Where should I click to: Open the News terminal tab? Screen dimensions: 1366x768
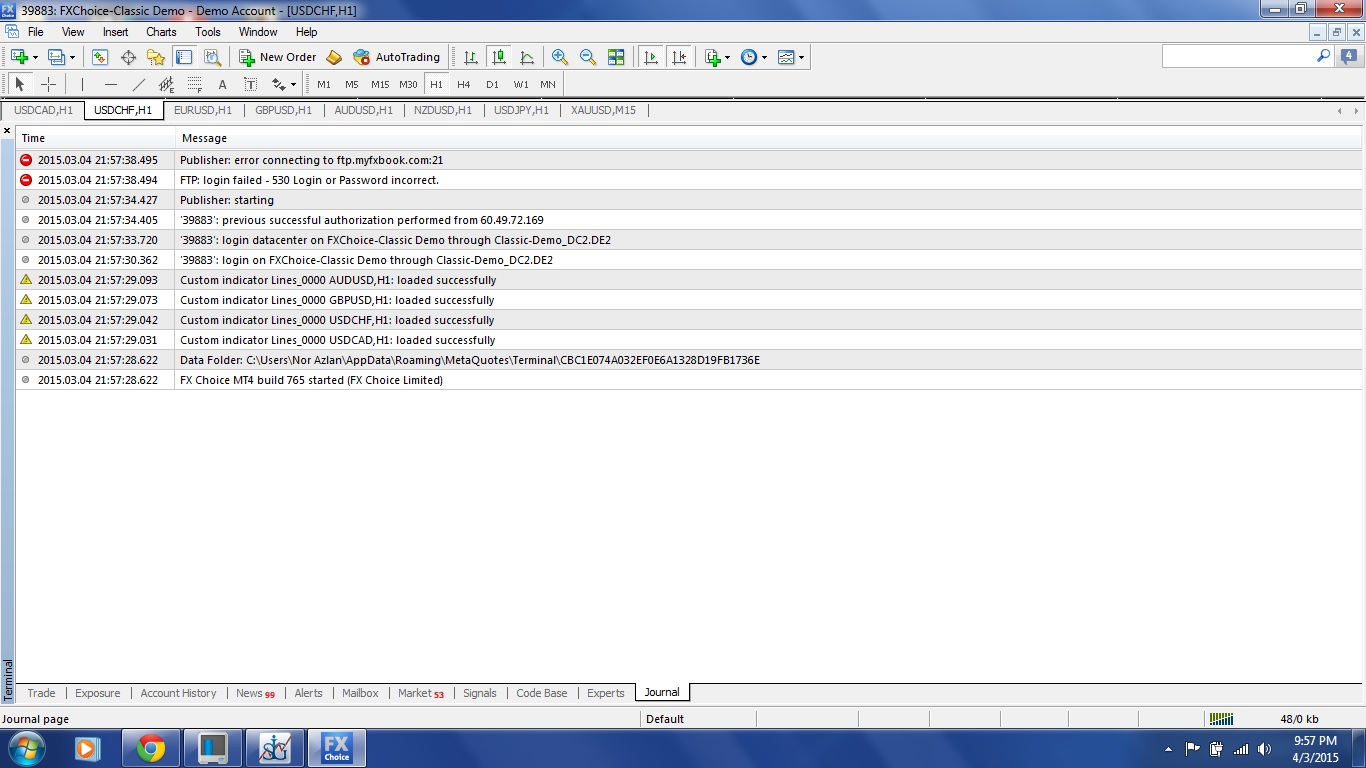tap(255, 693)
